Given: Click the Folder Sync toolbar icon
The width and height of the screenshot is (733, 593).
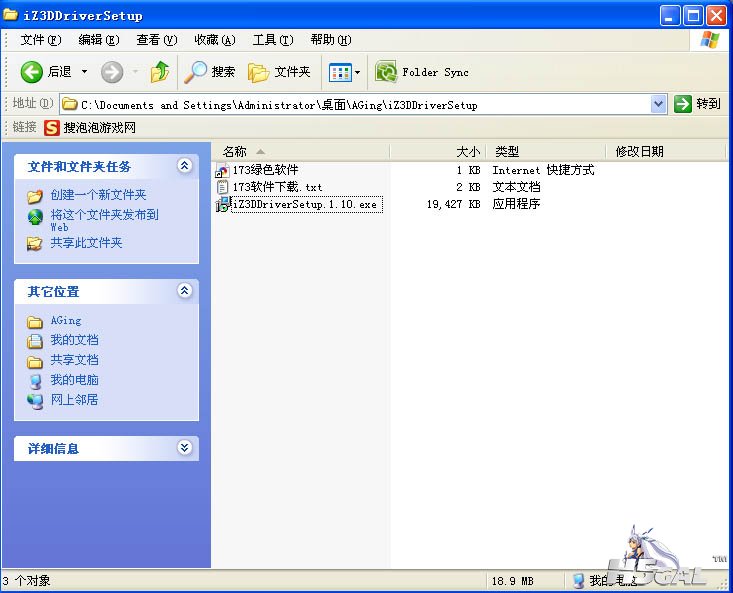Looking at the screenshot, I should click(386, 72).
